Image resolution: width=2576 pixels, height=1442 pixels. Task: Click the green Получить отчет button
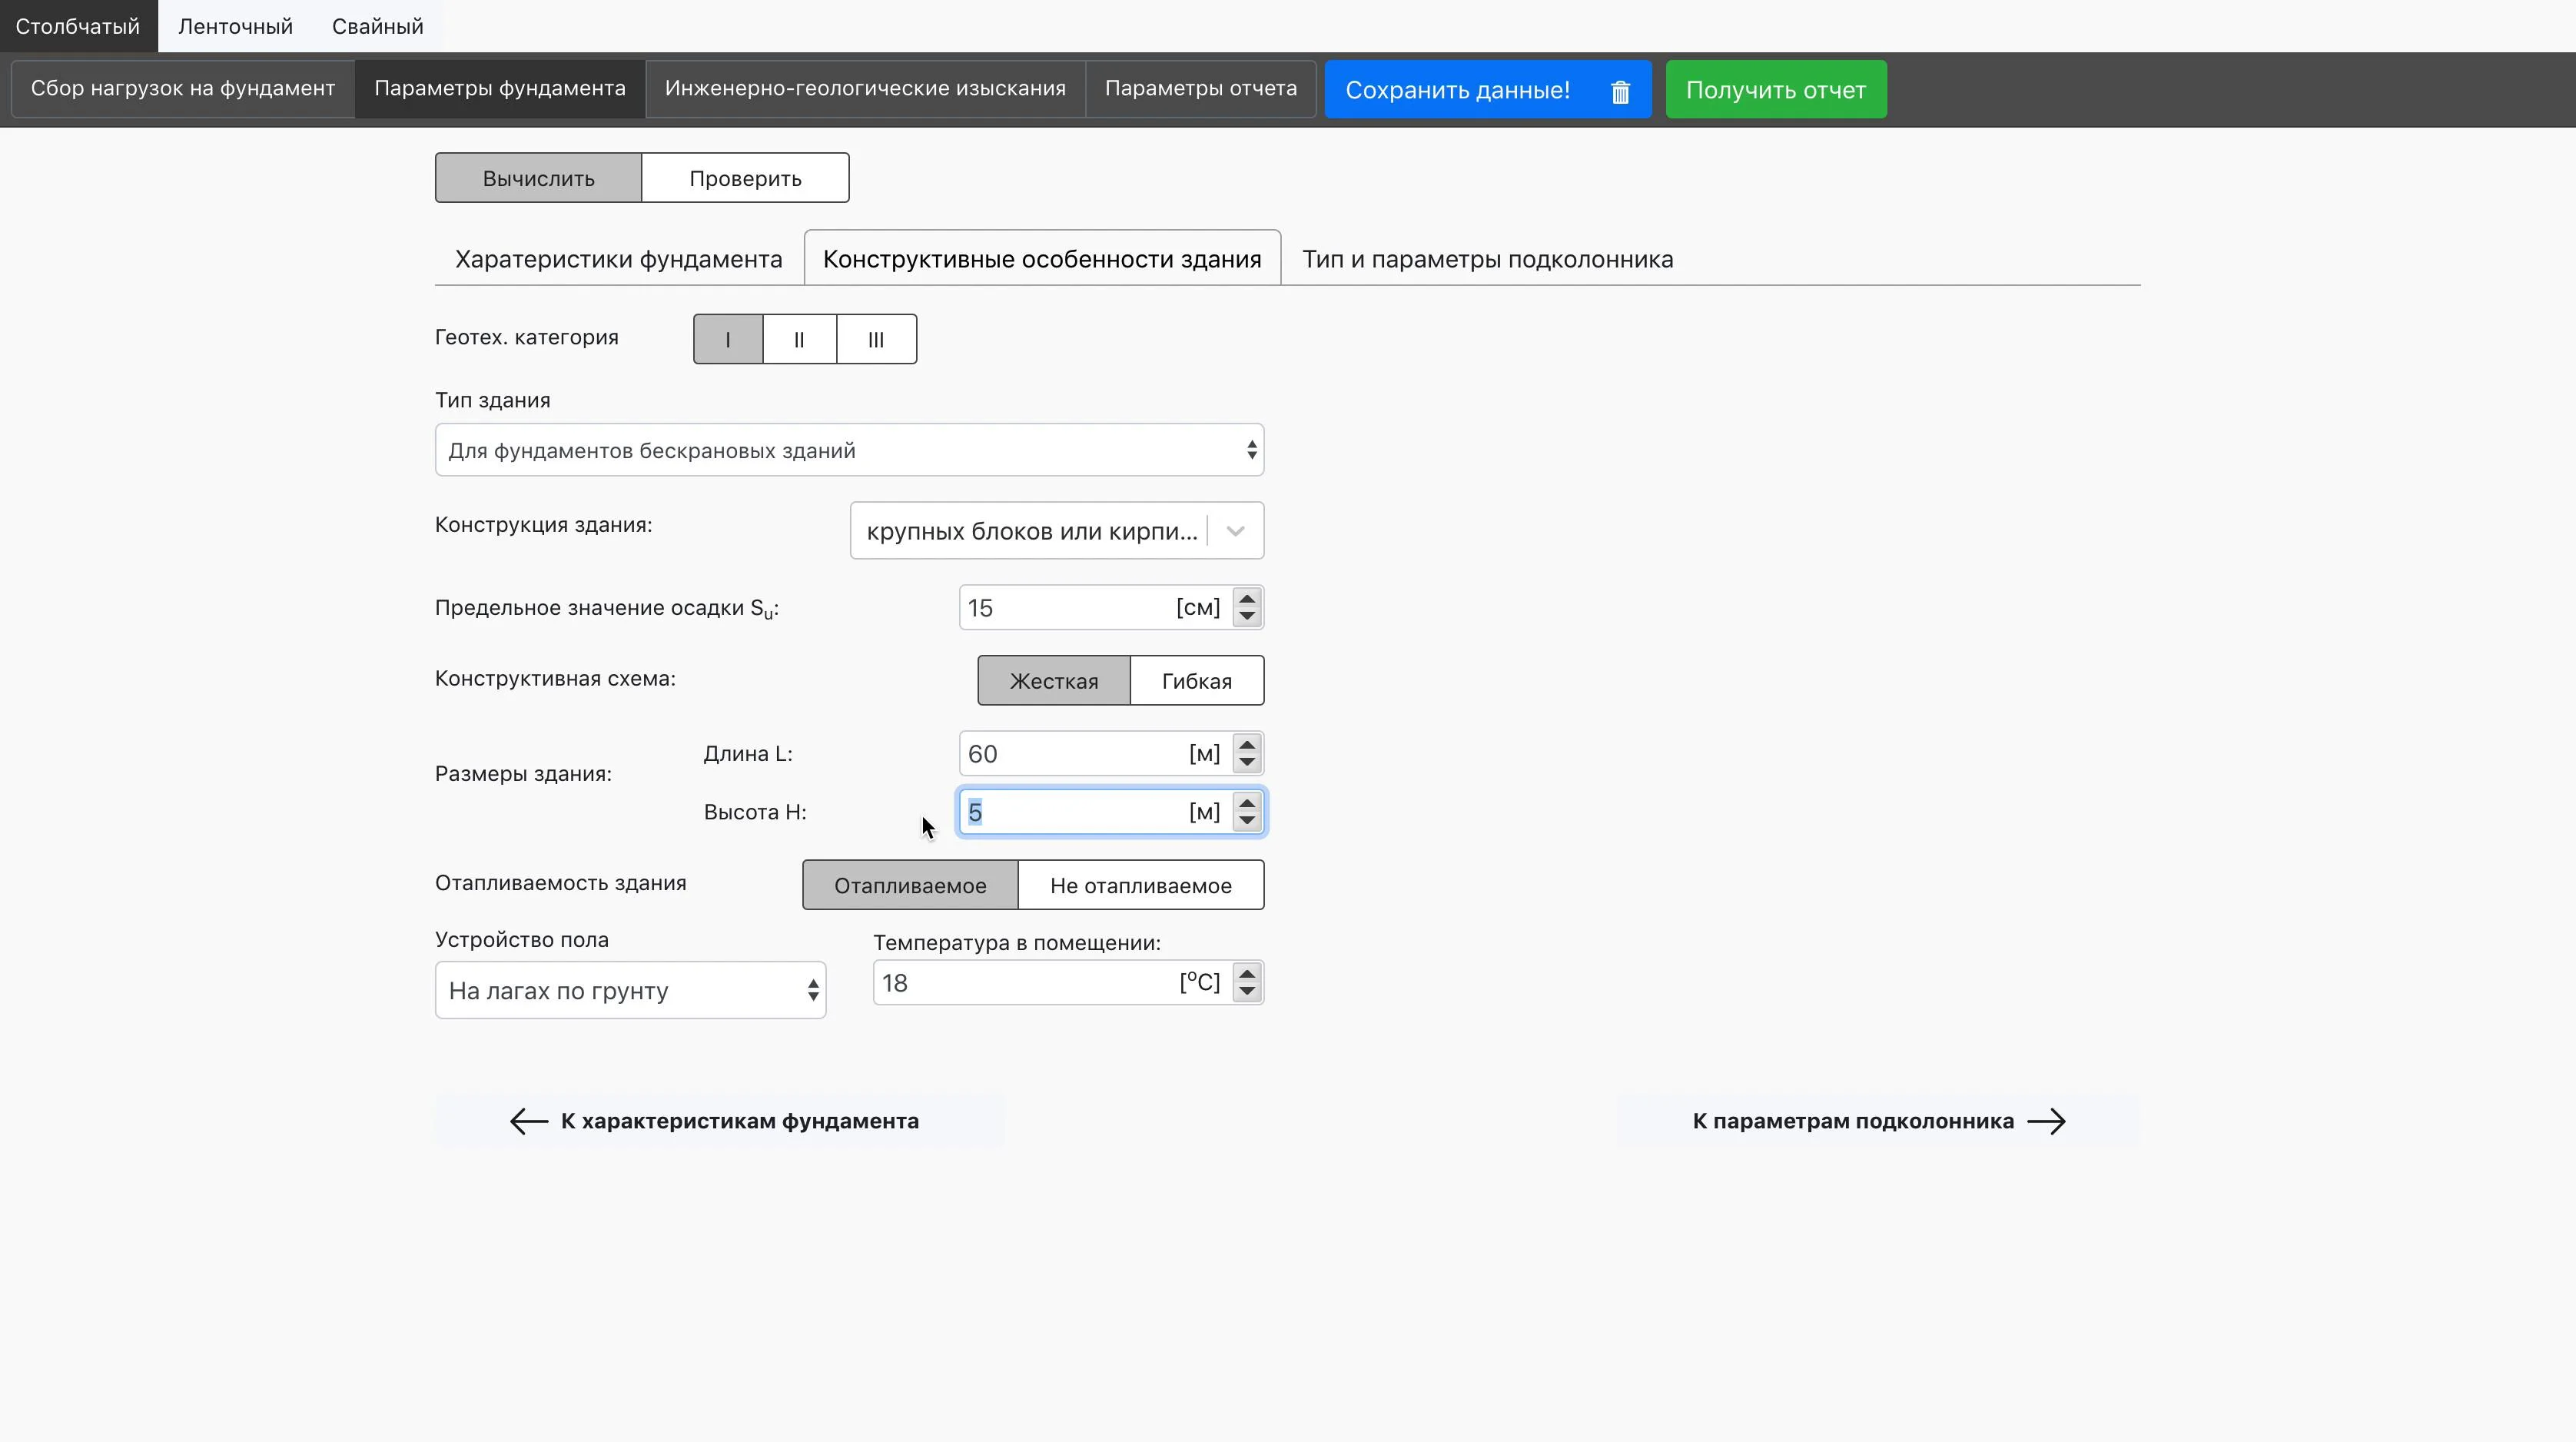pyautogui.click(x=1775, y=90)
